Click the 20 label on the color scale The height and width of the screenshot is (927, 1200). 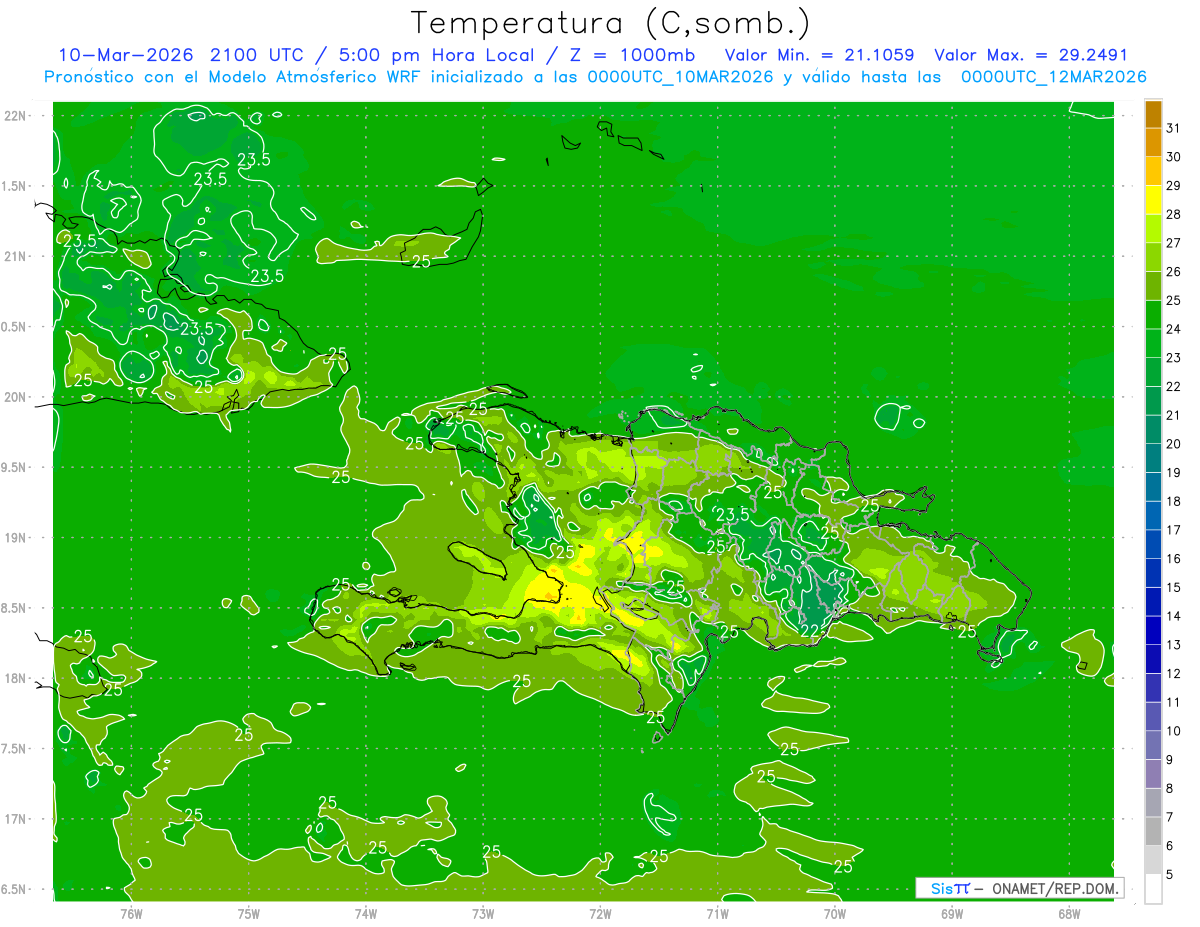click(x=1174, y=444)
